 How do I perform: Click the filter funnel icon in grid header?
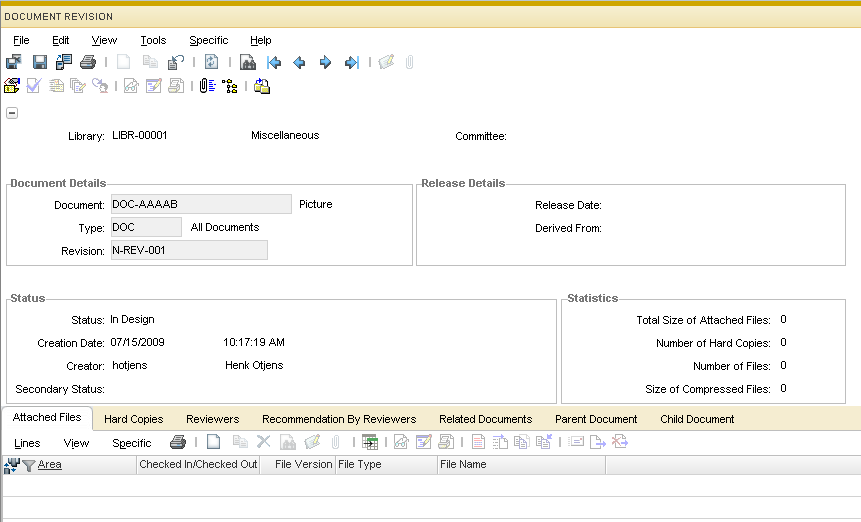click(x=29, y=465)
